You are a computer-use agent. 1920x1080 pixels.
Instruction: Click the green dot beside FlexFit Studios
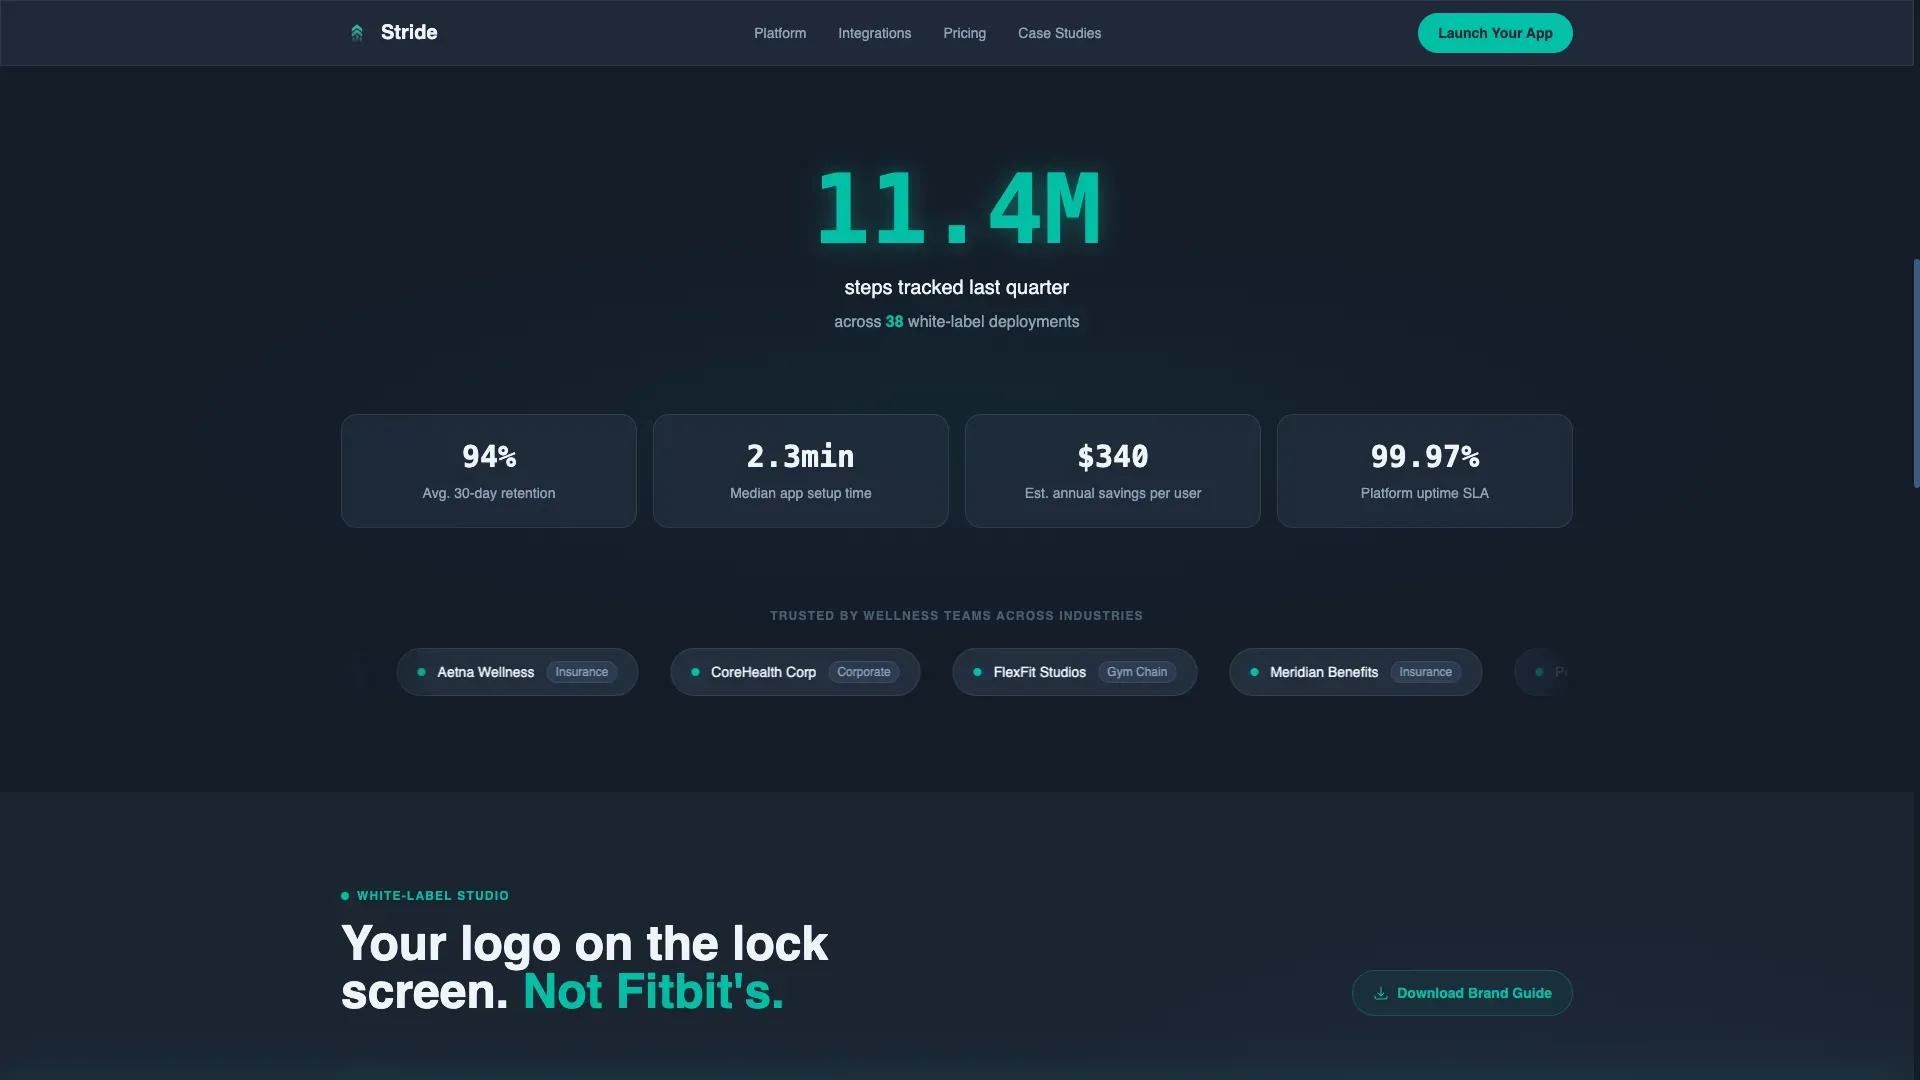(x=977, y=672)
